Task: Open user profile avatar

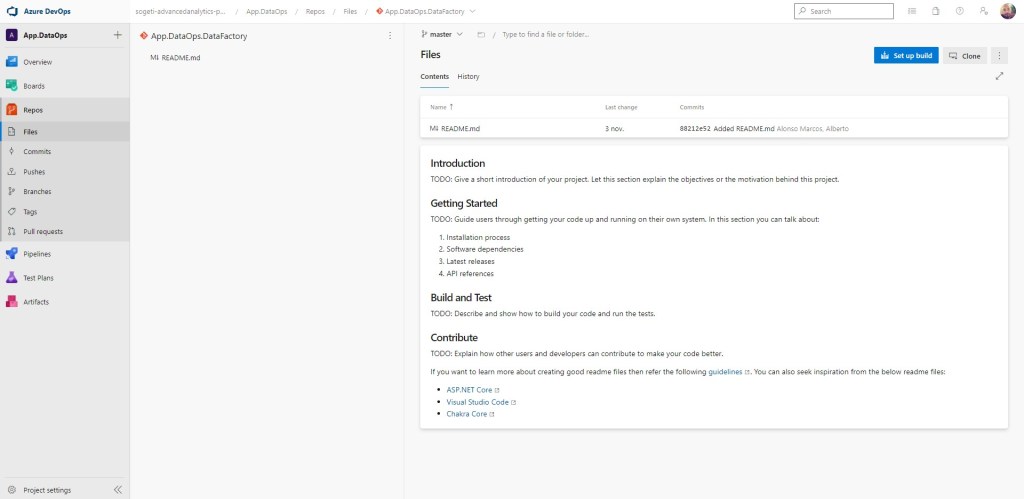Action: tap(1007, 11)
